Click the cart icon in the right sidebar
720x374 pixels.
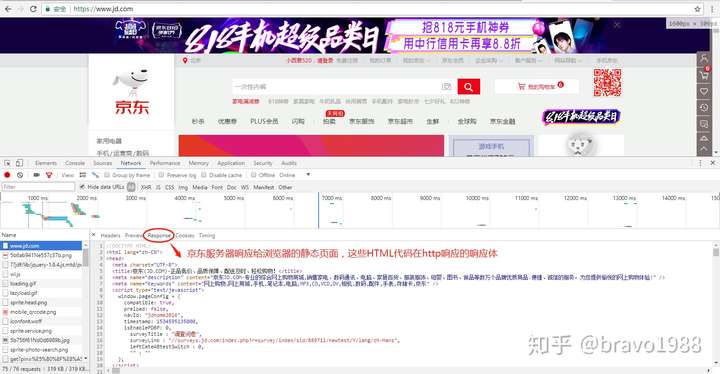point(703,74)
